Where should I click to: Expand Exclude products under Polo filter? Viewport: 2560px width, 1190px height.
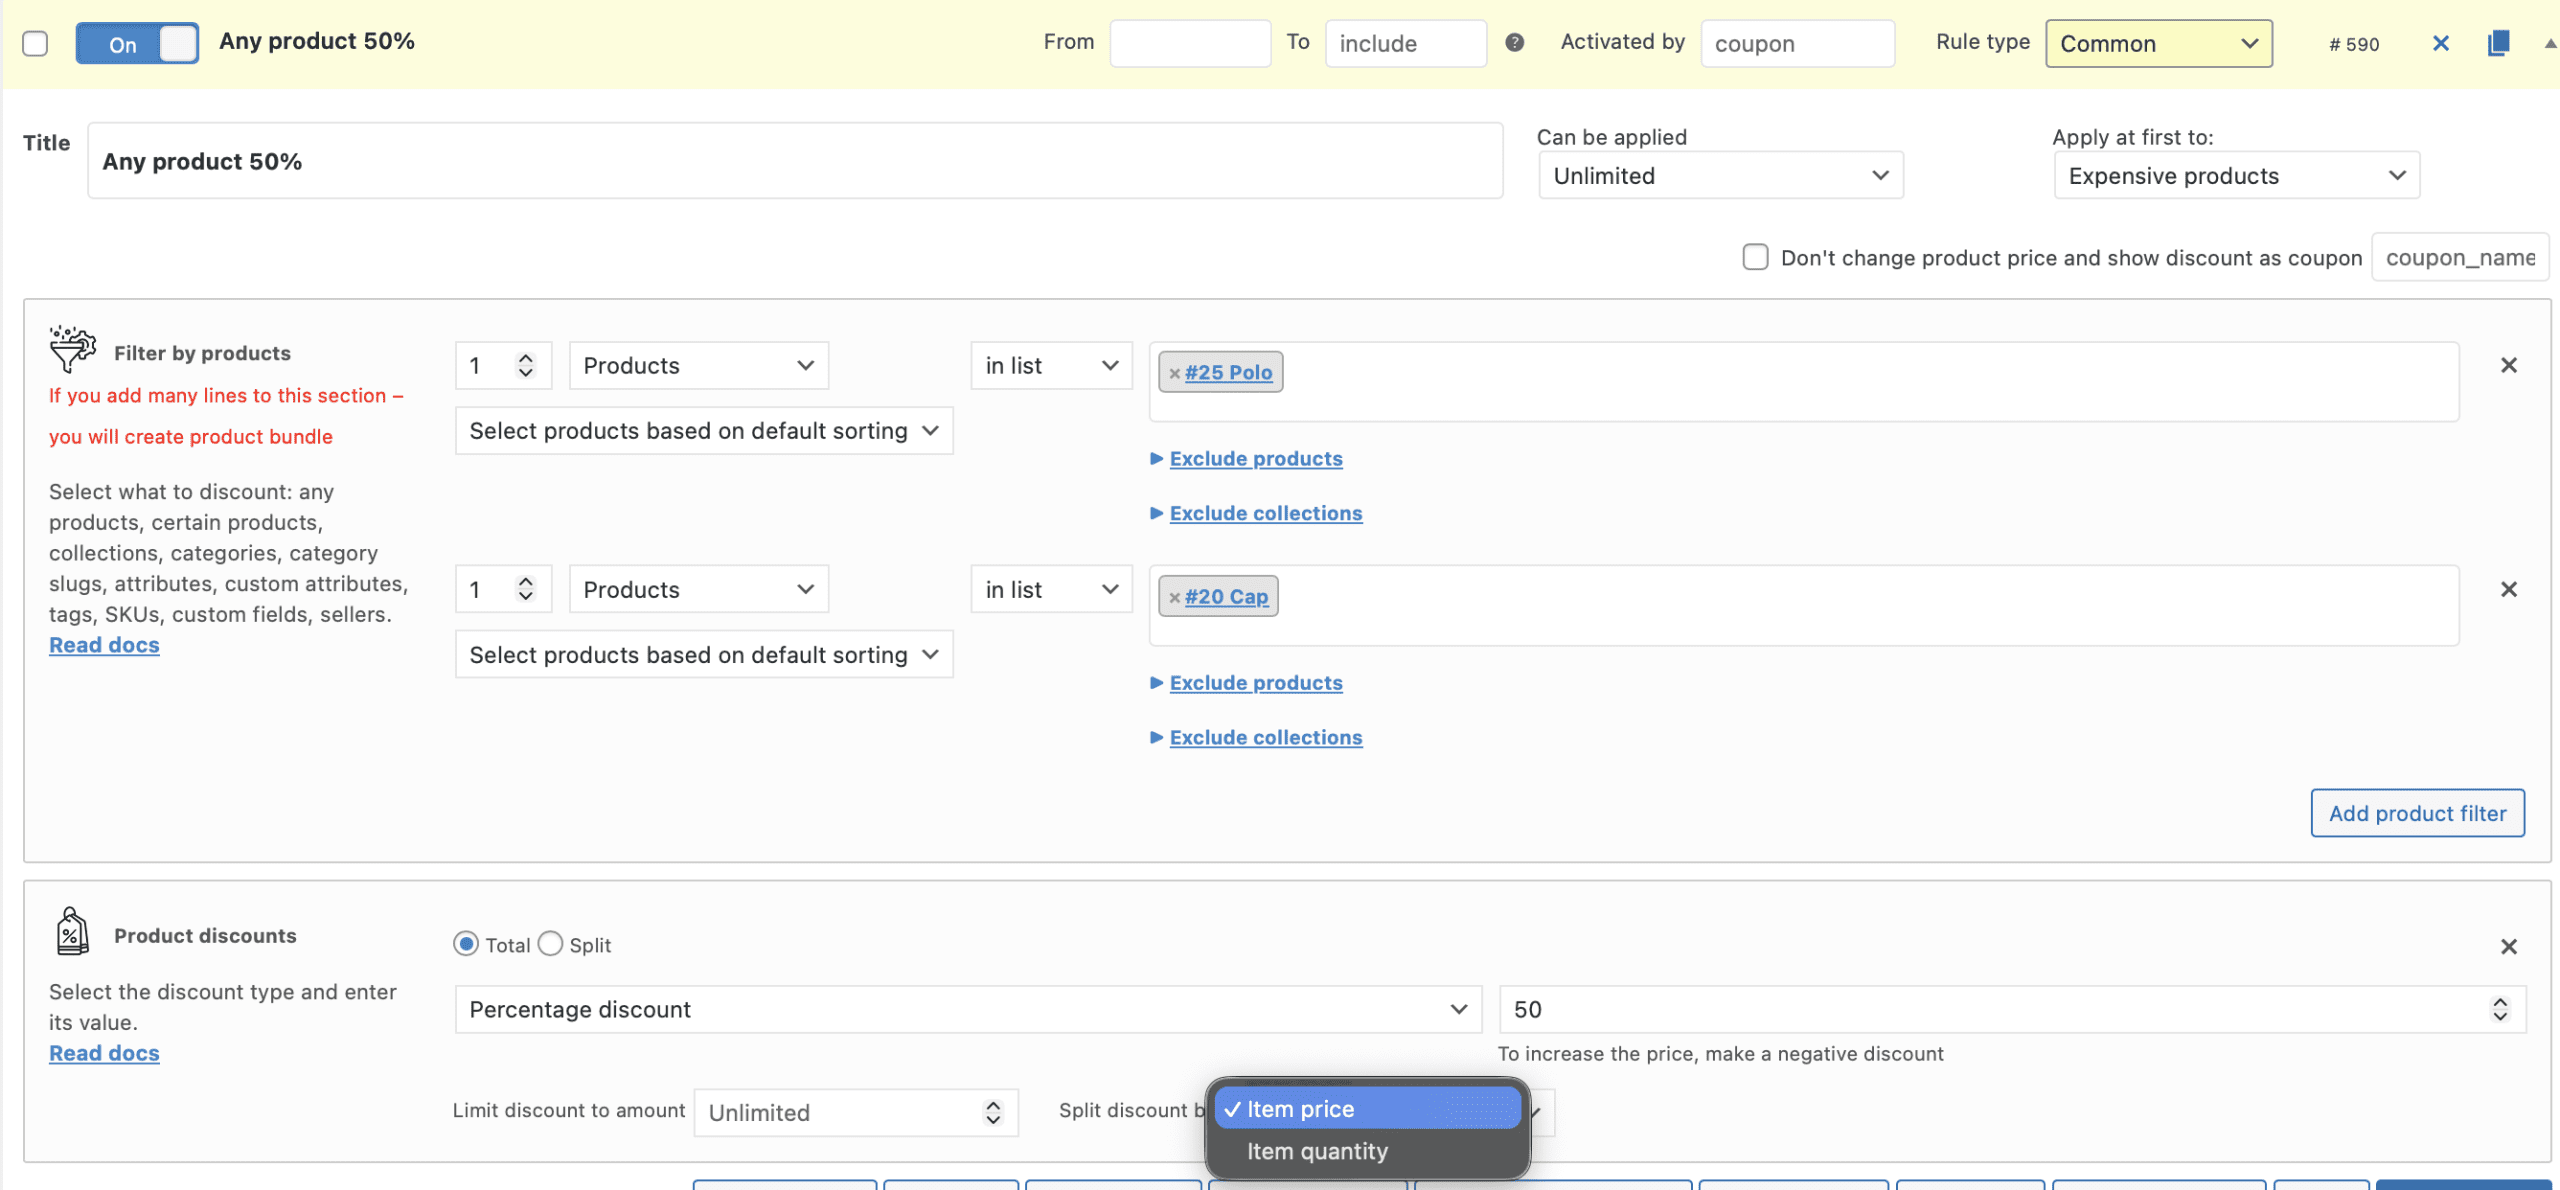pos(1255,459)
